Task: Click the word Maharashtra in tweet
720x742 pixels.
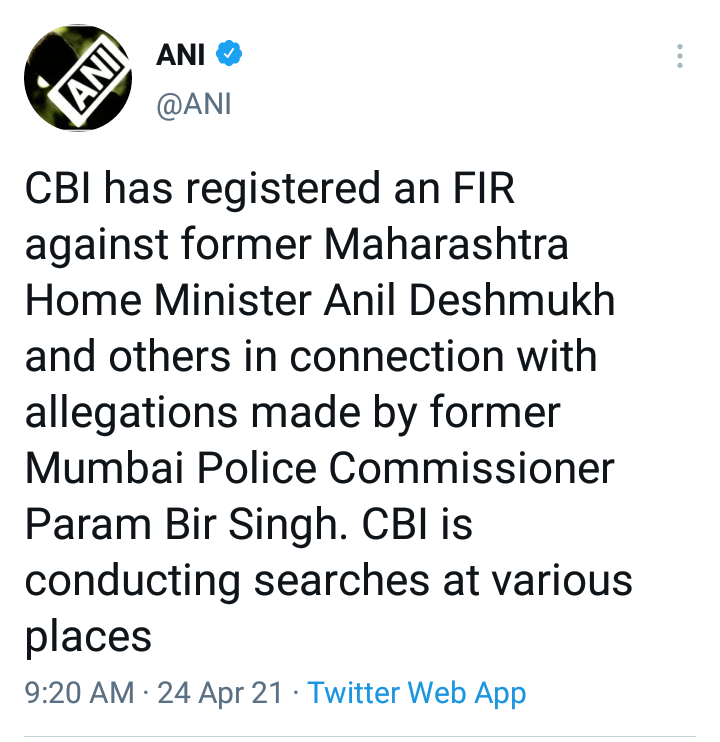Action: pyautogui.click(x=446, y=244)
